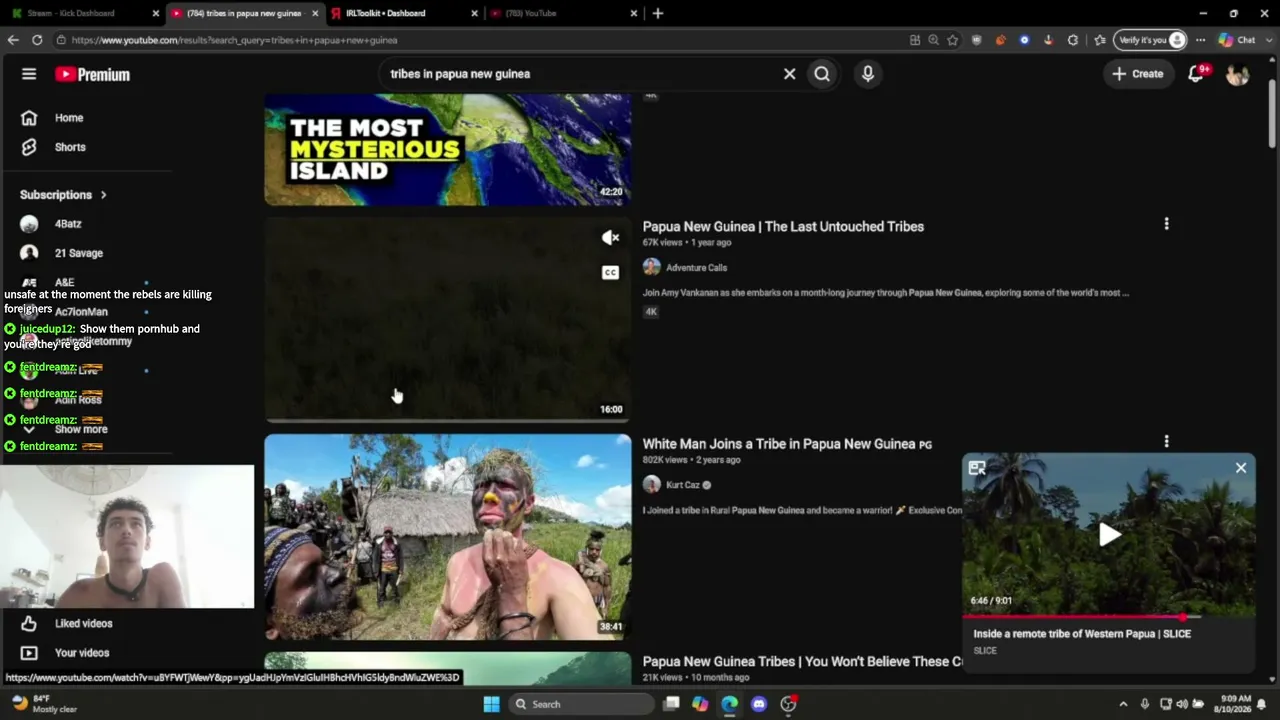Open YouTube notifications bell

pos(1196,74)
